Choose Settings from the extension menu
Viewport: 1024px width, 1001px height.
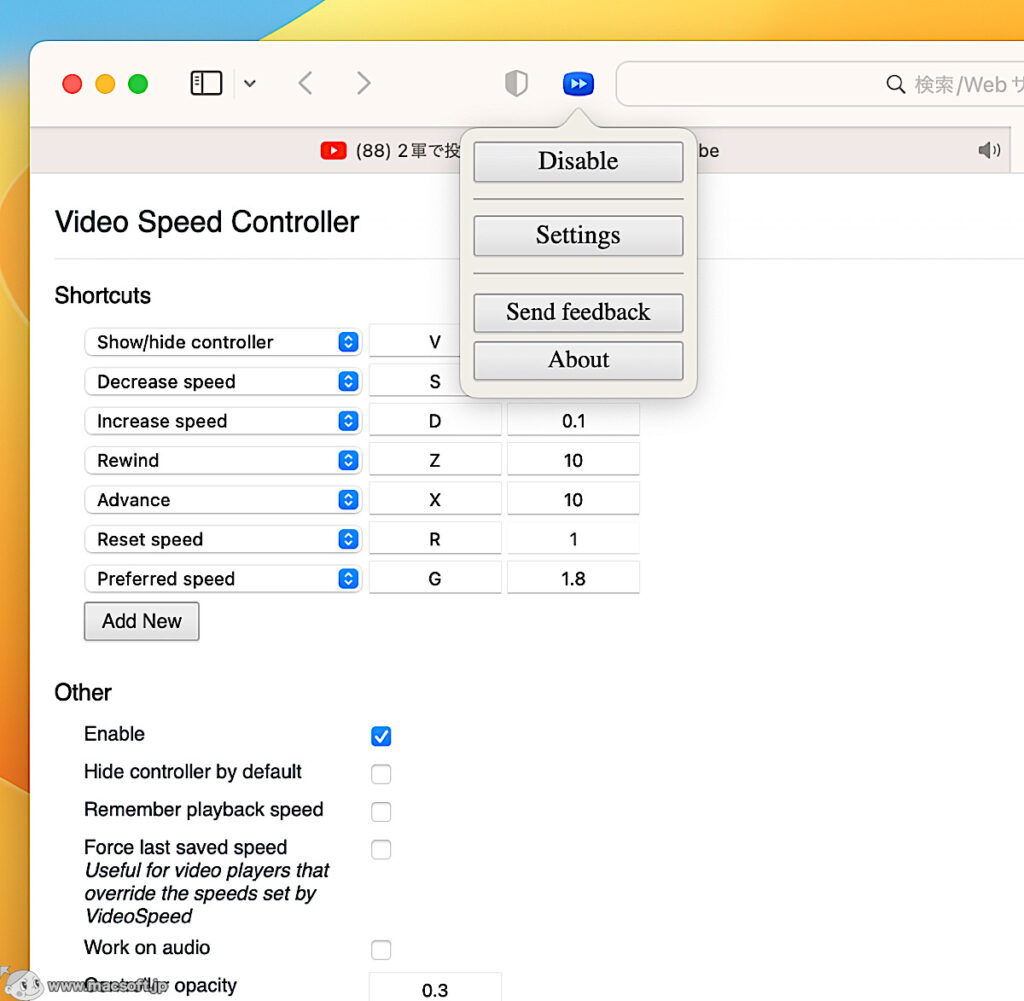pyautogui.click(x=578, y=235)
